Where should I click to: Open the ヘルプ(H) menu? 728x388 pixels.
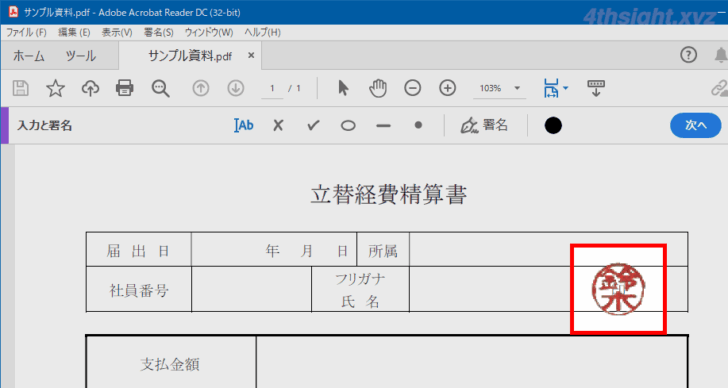click(262, 32)
